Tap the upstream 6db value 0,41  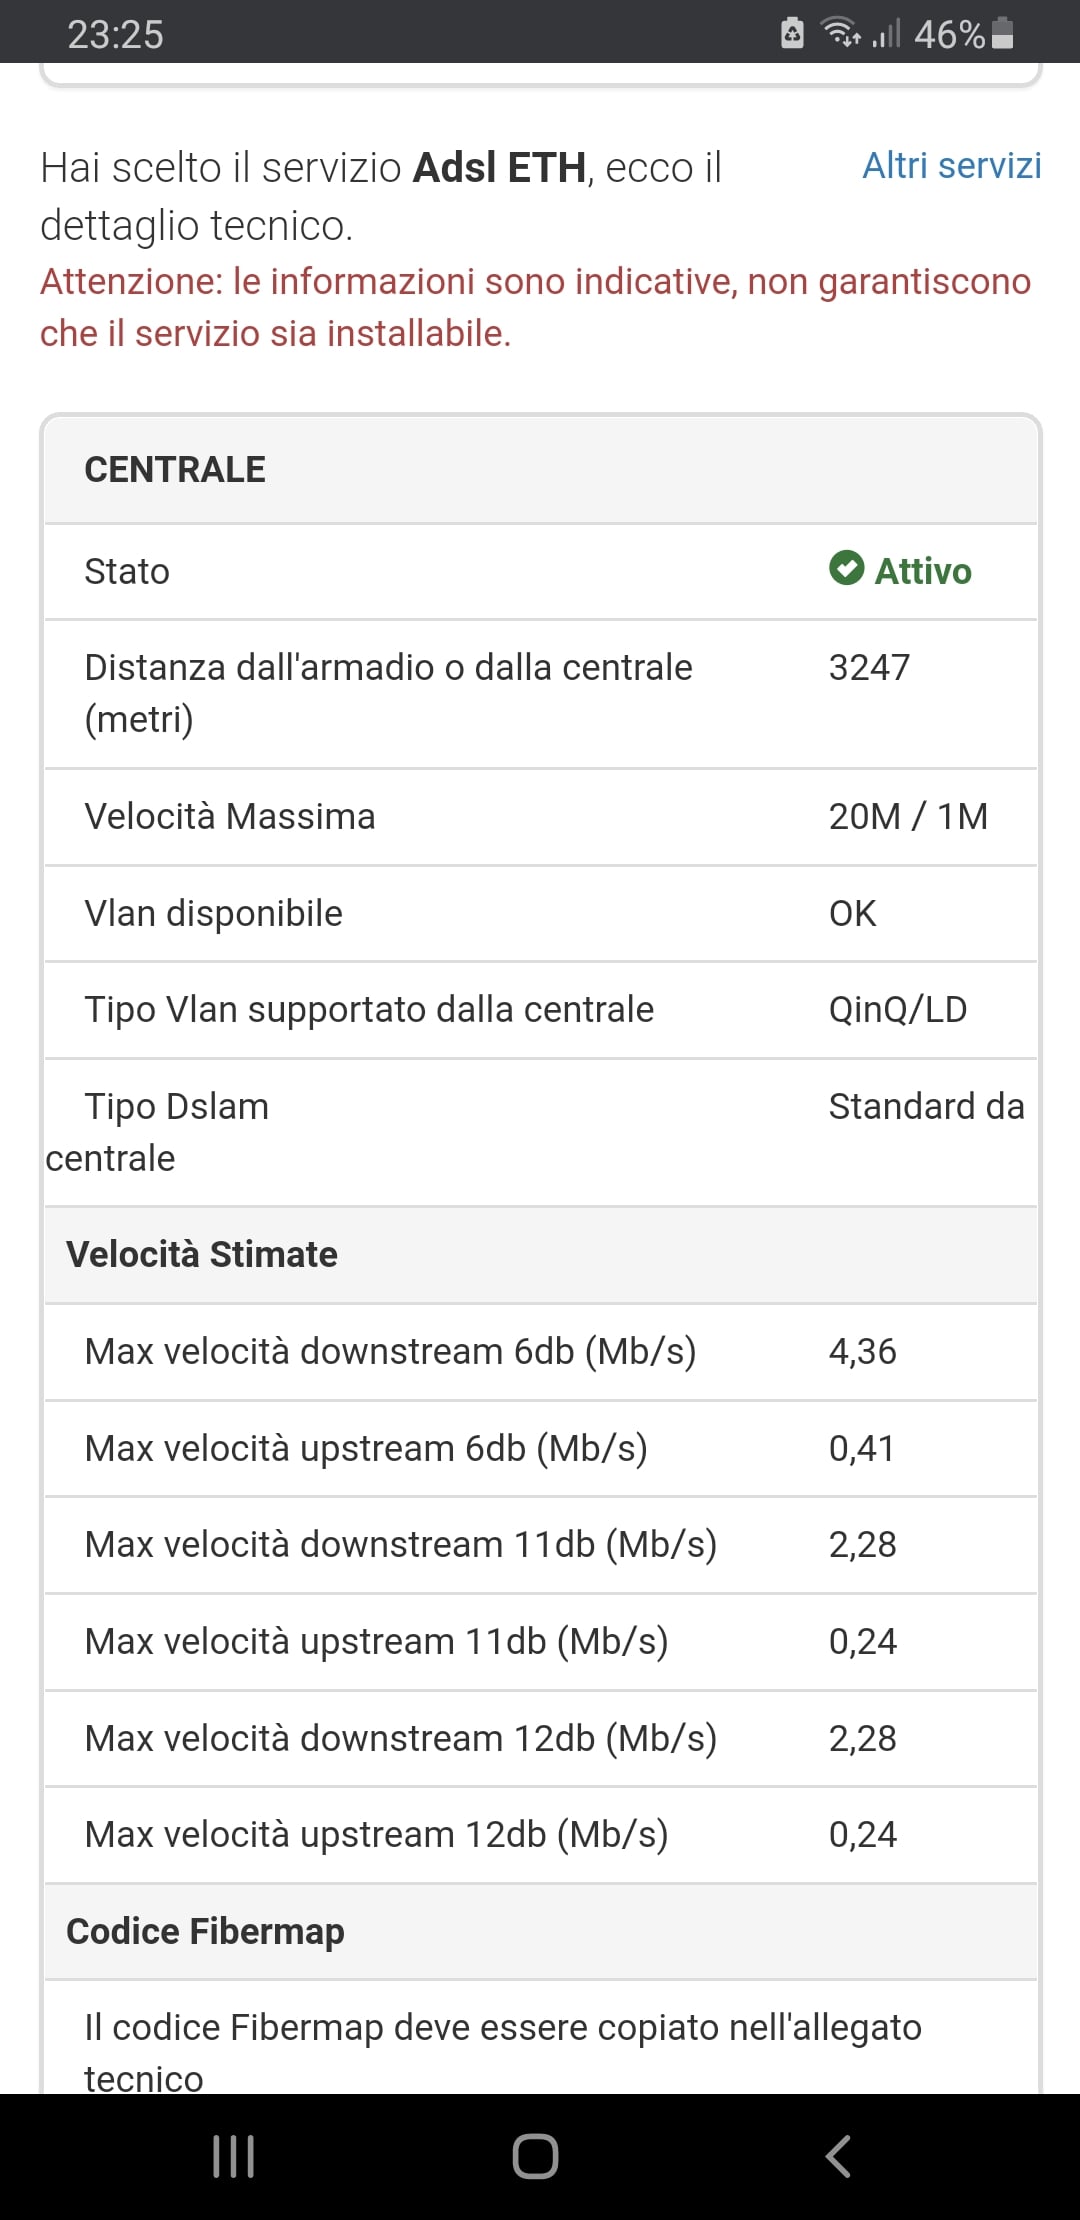[861, 1449]
